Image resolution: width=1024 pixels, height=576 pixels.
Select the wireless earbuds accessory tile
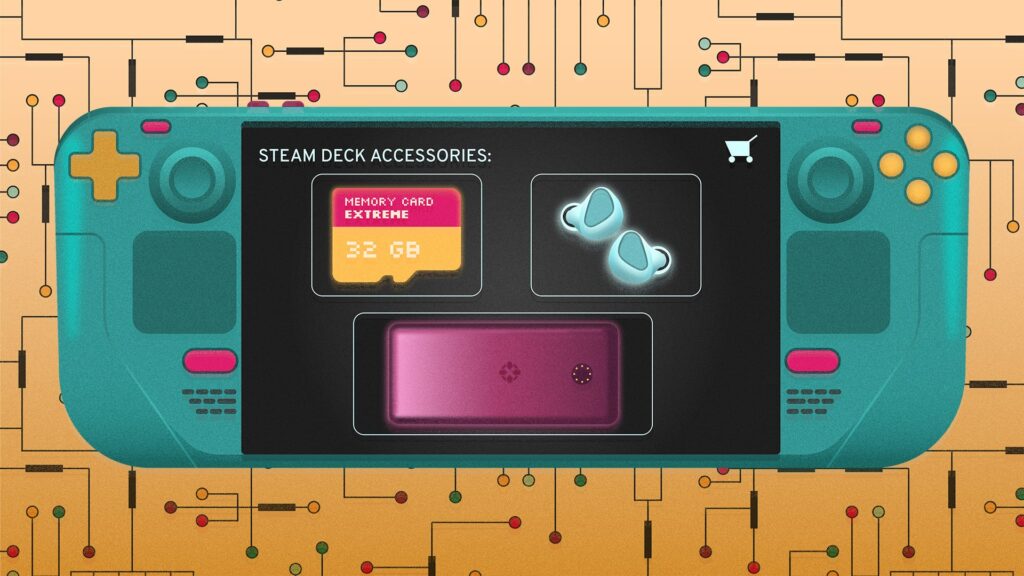coord(616,235)
